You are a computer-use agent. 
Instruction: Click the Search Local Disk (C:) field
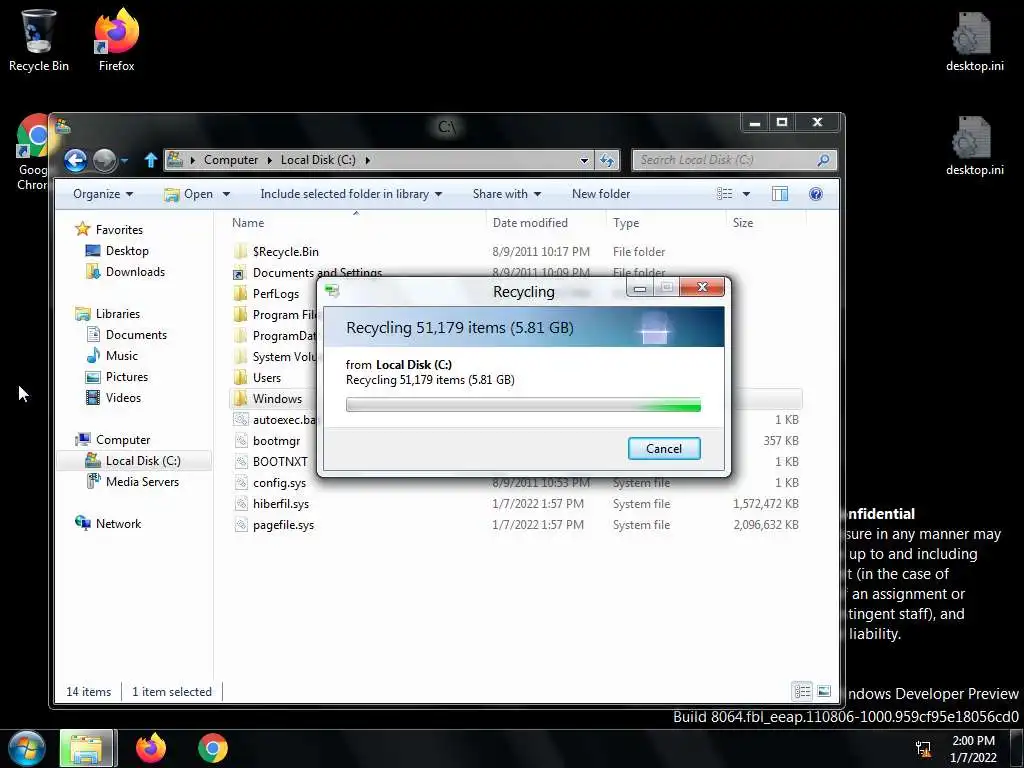pyautogui.click(x=727, y=160)
